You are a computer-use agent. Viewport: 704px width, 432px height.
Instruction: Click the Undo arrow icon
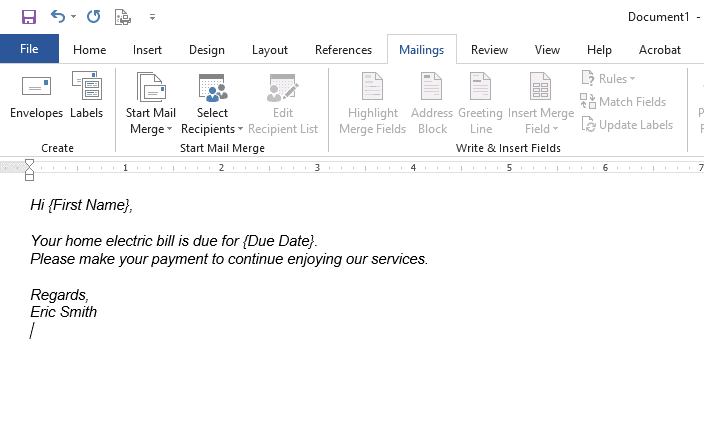point(58,17)
